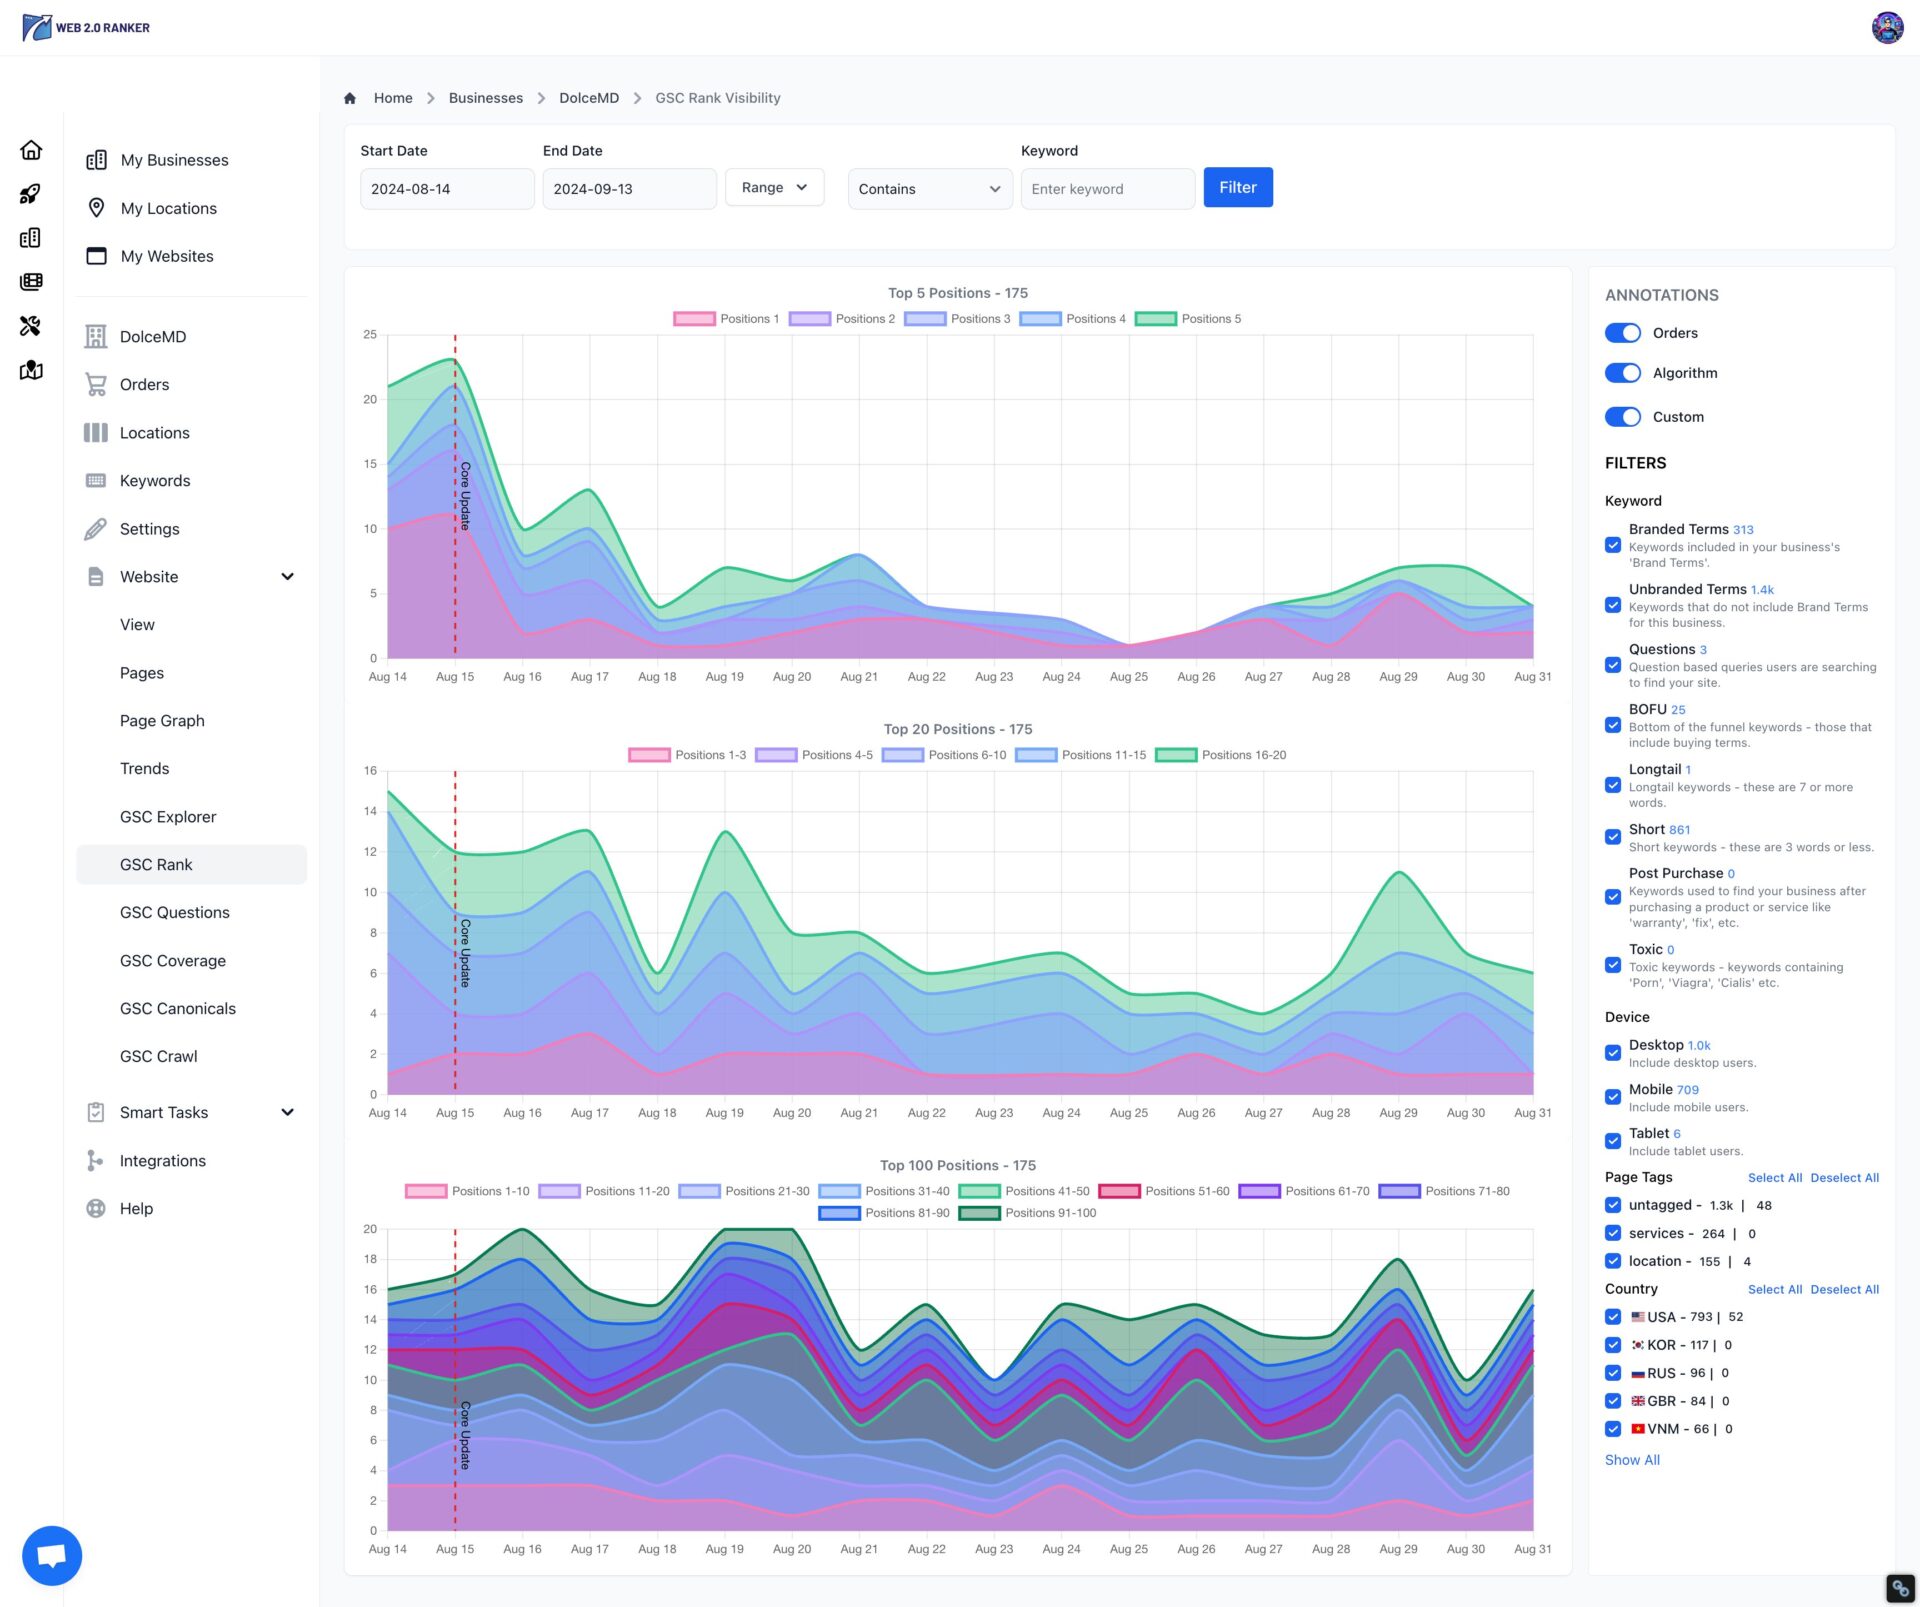Uncheck the Branded Terms checkbox

click(x=1613, y=545)
